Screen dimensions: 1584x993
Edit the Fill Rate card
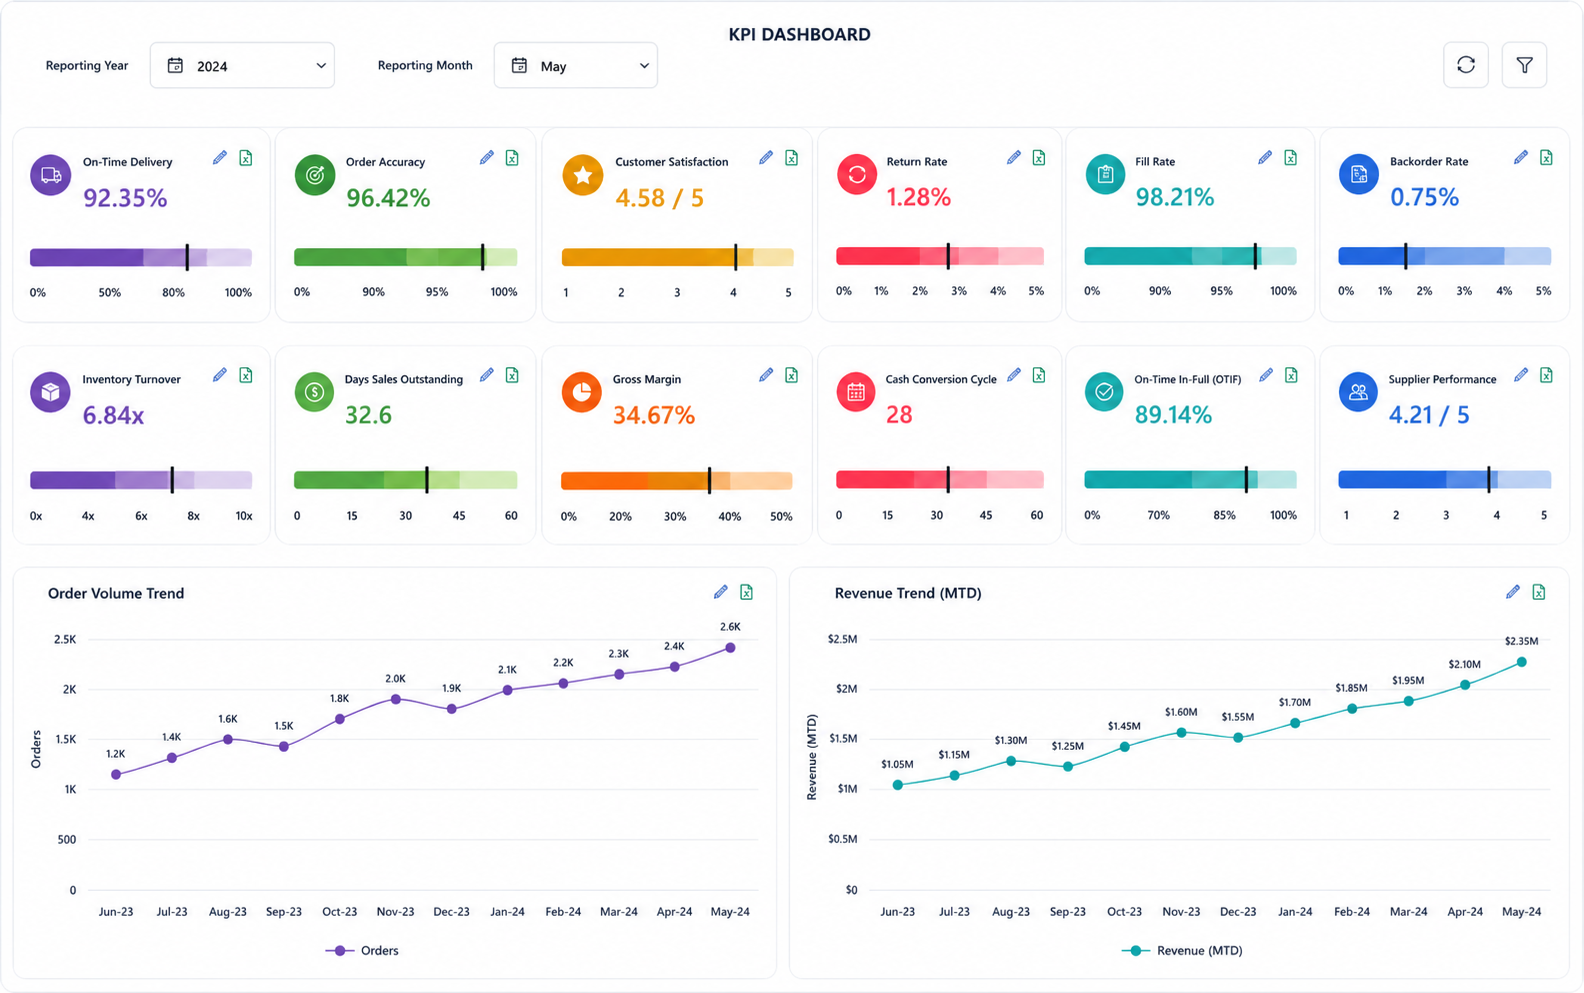pyautogui.click(x=1265, y=158)
